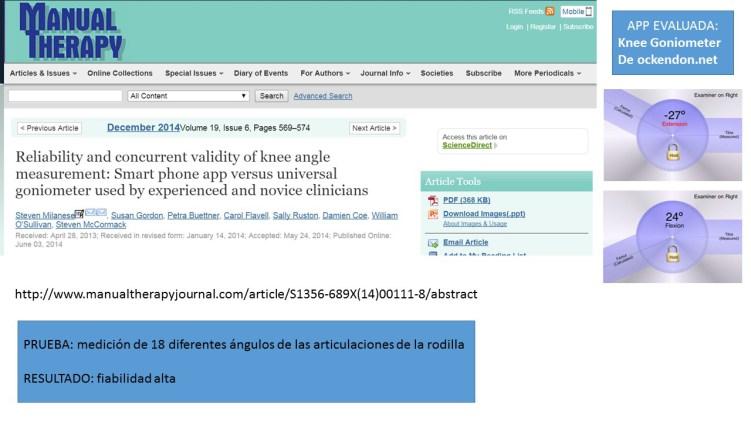Image resolution: width=751 pixels, height=422 pixels.
Task: Click the Email Article link
Action: [x=466, y=242]
